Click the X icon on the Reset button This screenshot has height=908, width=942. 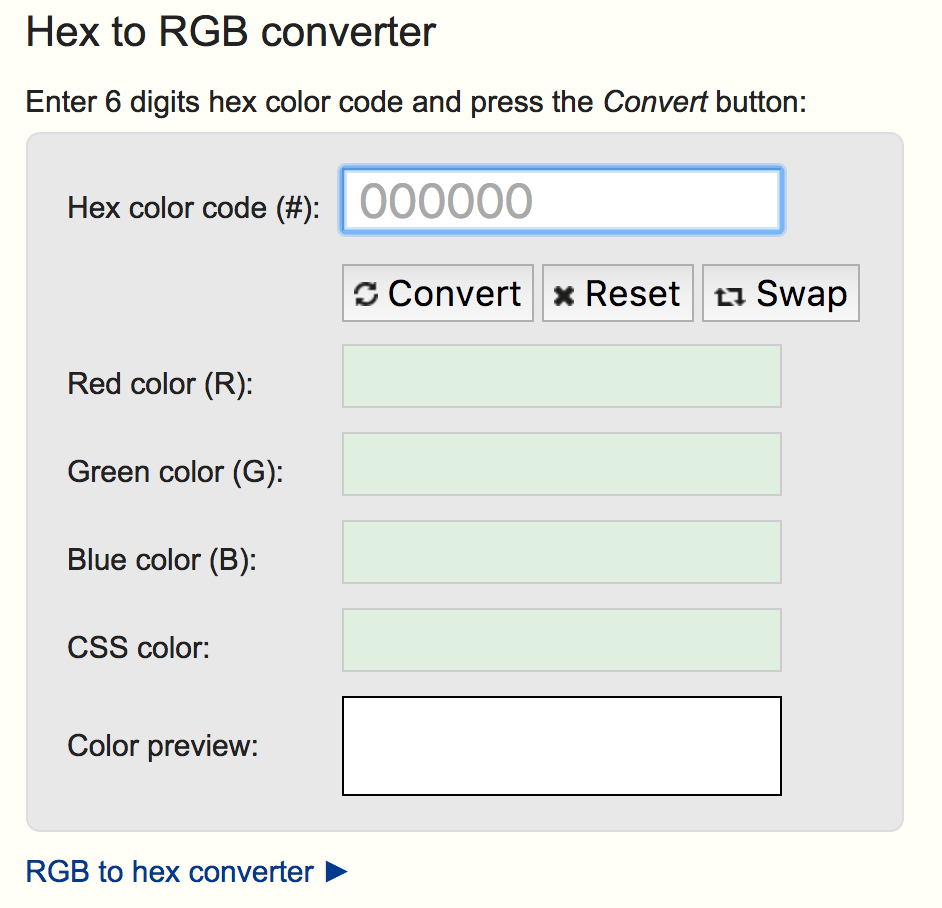pyautogui.click(x=561, y=292)
